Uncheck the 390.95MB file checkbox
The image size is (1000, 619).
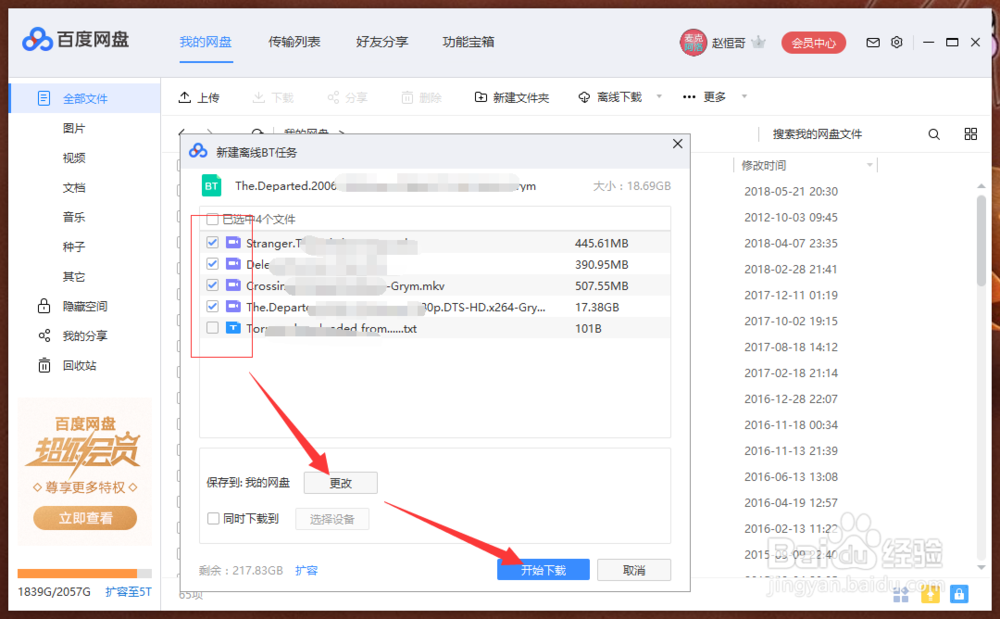[212, 263]
